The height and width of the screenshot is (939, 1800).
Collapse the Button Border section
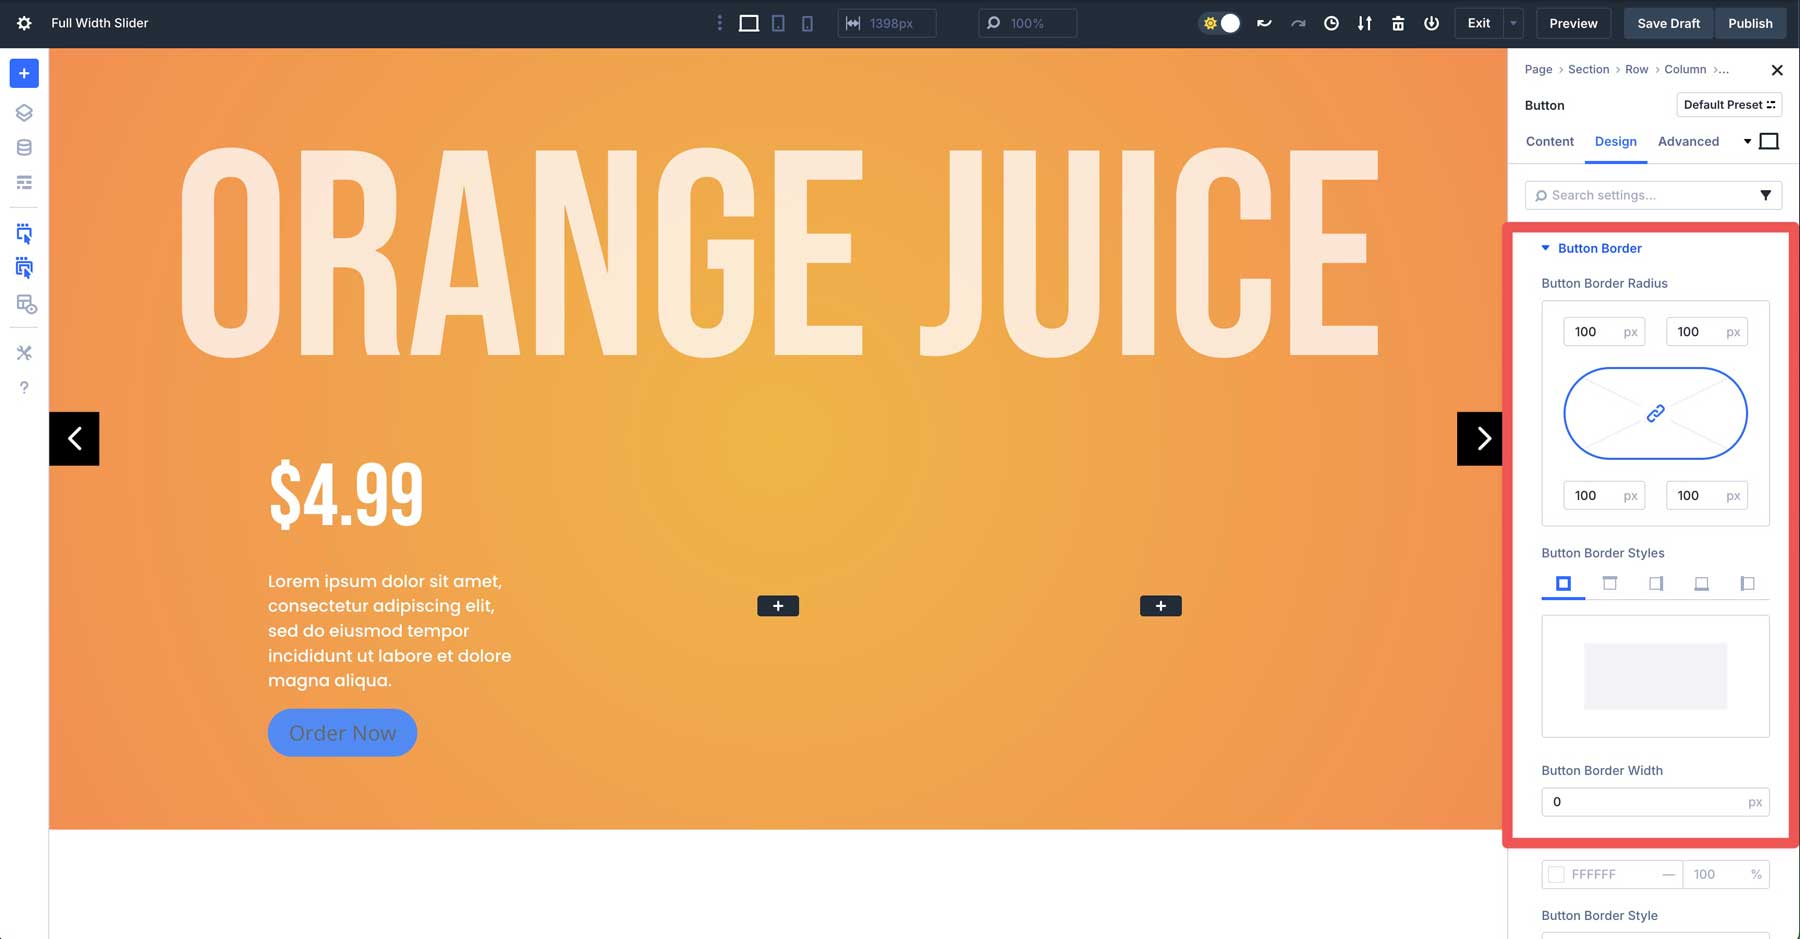1545,248
